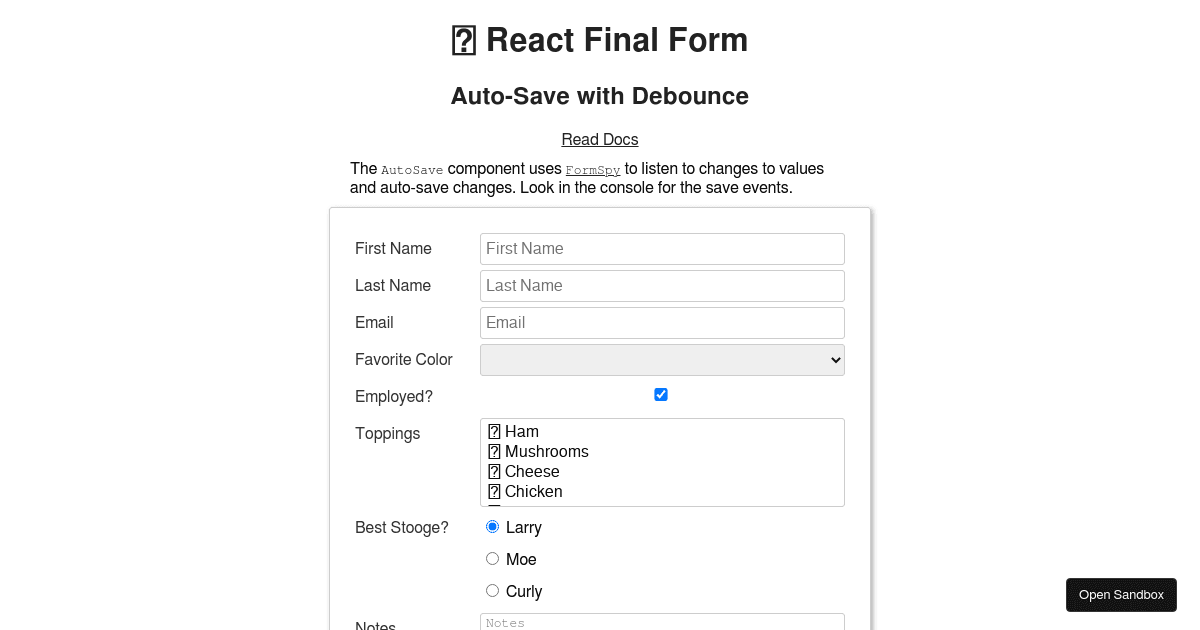Click the logo icon in the page title
The image size is (1200, 630).
[x=462, y=40]
